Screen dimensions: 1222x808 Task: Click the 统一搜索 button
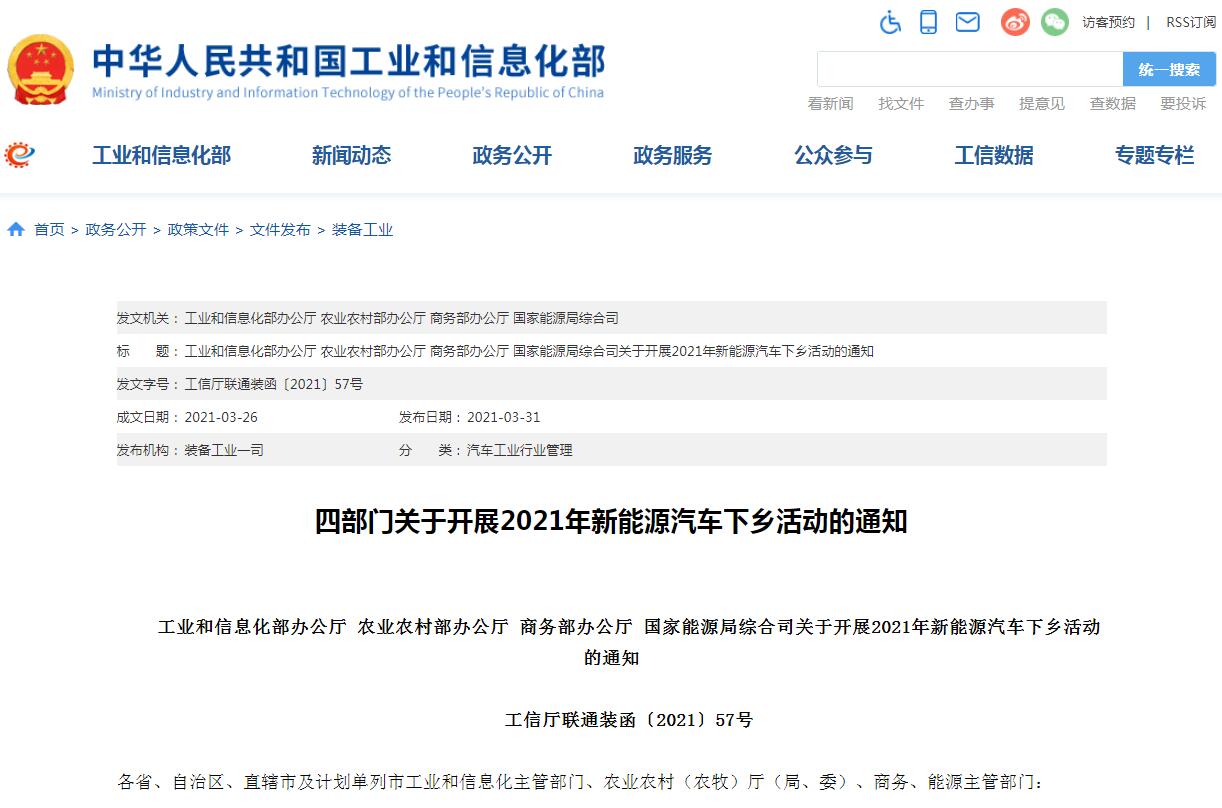click(x=1169, y=69)
